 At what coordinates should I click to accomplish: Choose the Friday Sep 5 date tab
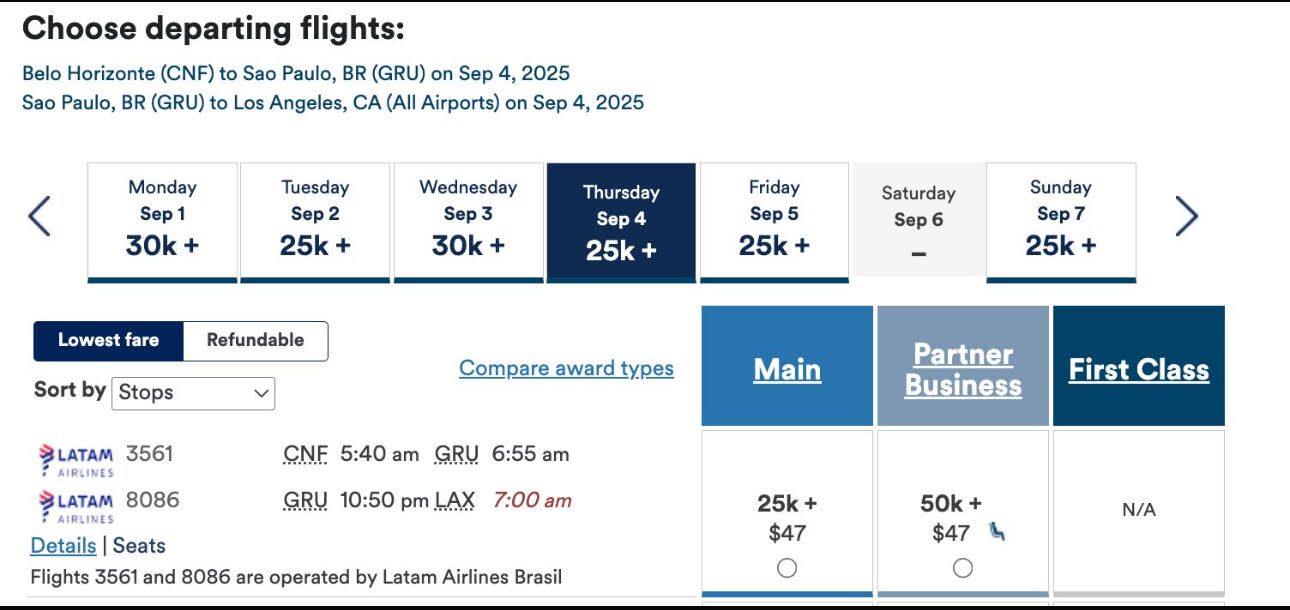pyautogui.click(x=774, y=222)
